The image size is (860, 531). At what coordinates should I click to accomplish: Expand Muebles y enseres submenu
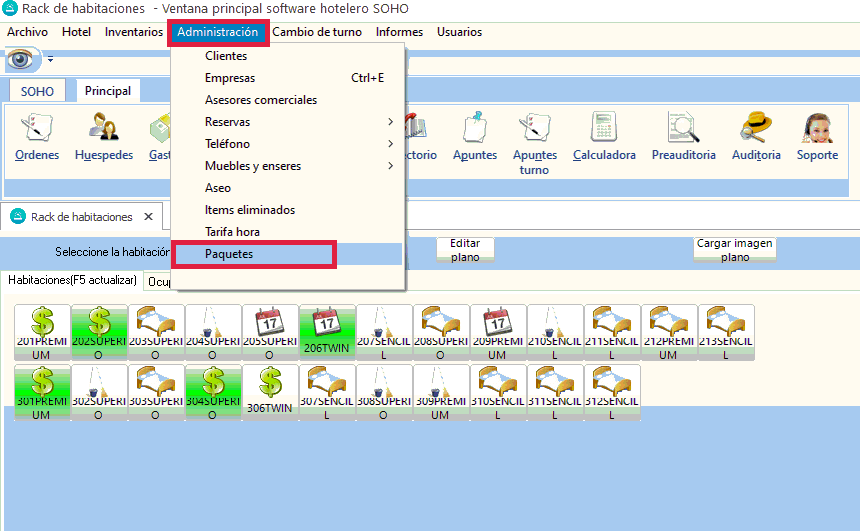click(288, 166)
